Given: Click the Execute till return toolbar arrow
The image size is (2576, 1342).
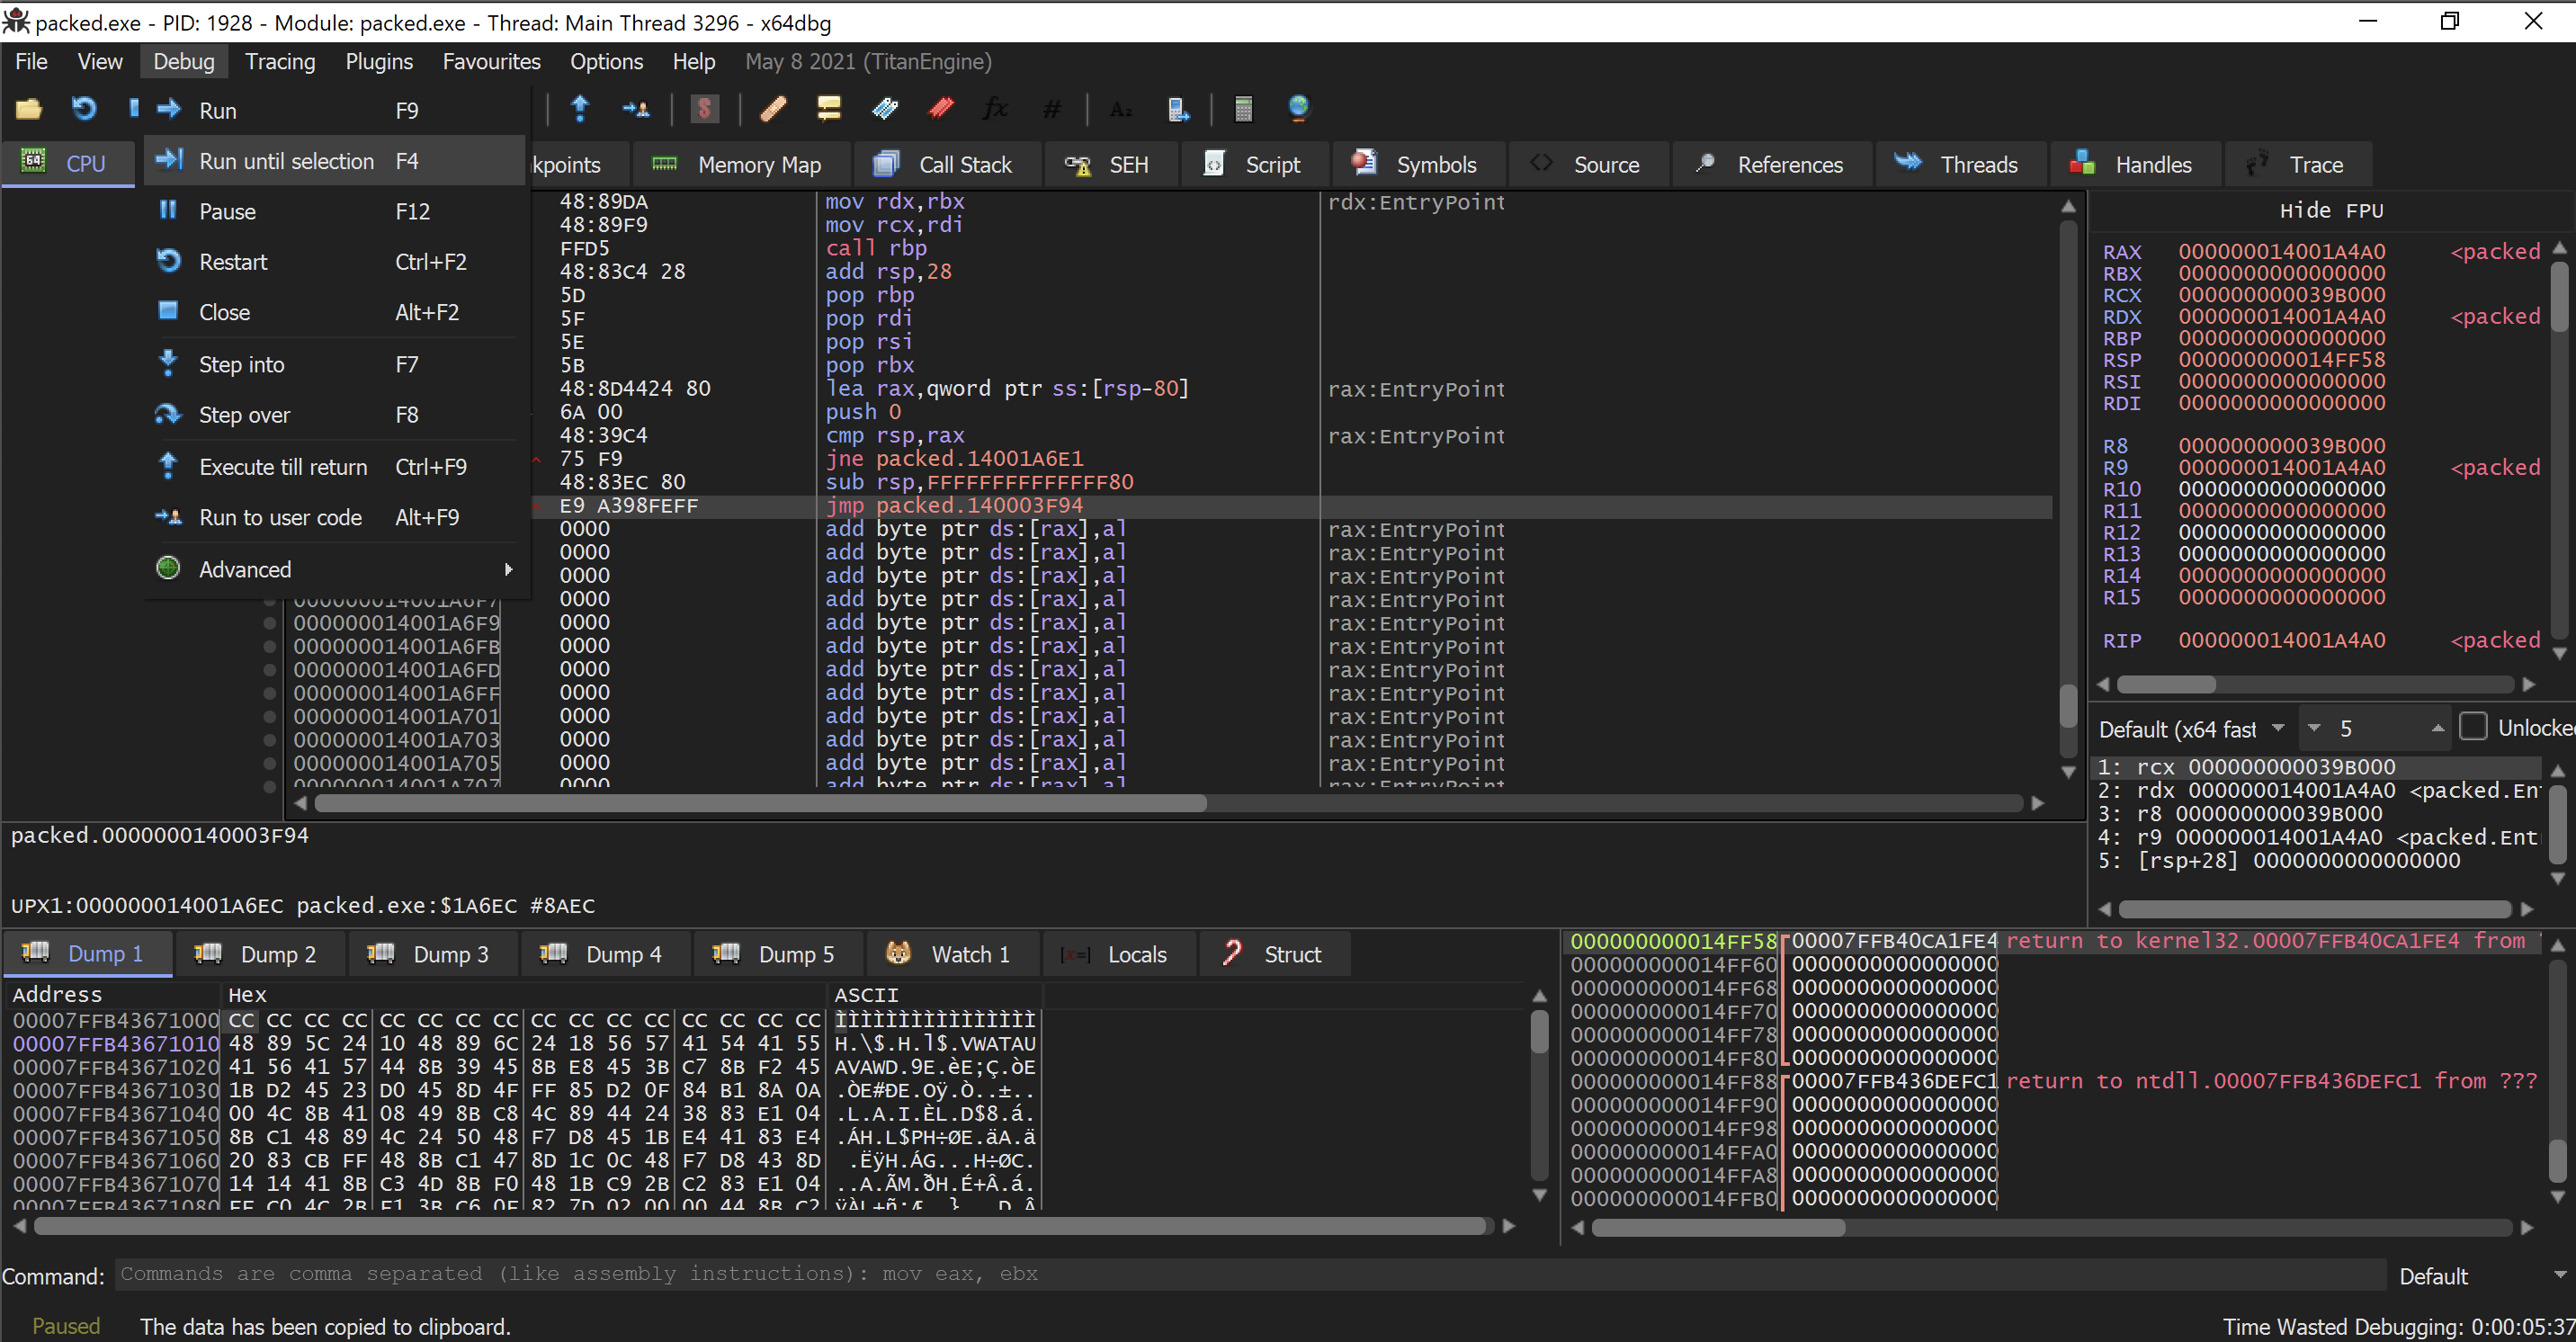Looking at the screenshot, I should pos(580,109).
